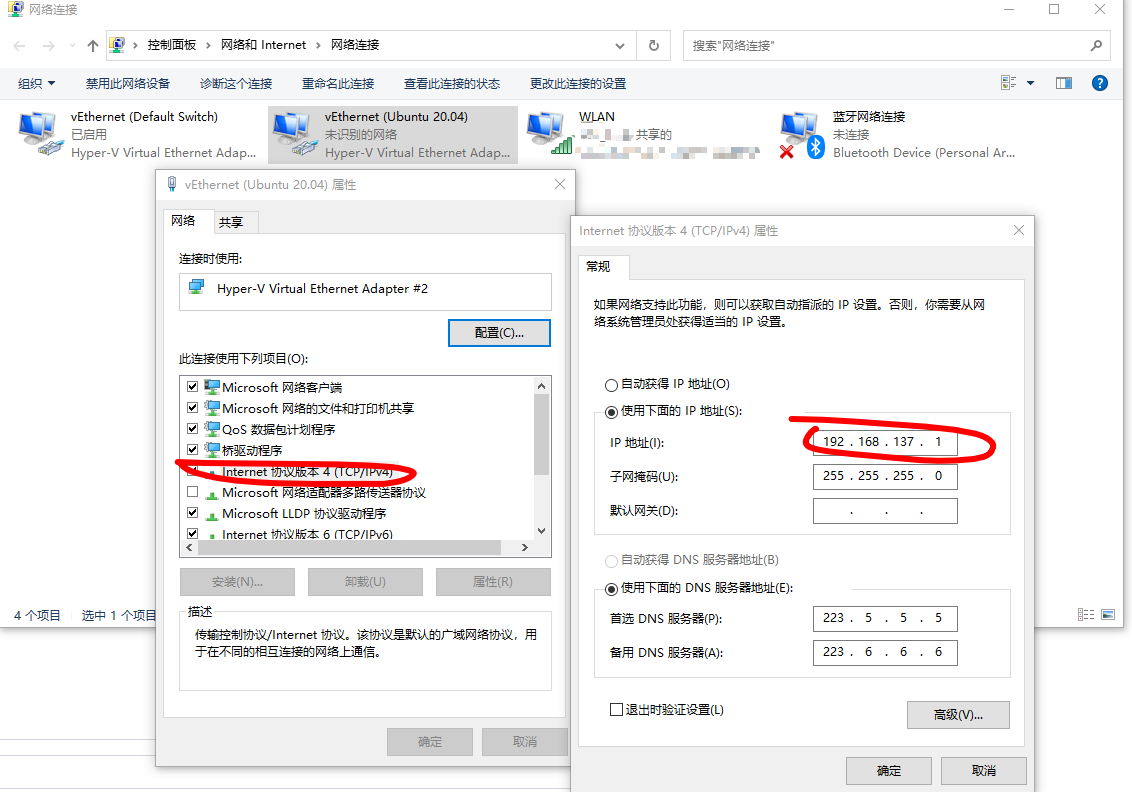Click the Configure (配置(C)...) adapter button
Viewport: 1132px width, 792px height.
(x=499, y=333)
